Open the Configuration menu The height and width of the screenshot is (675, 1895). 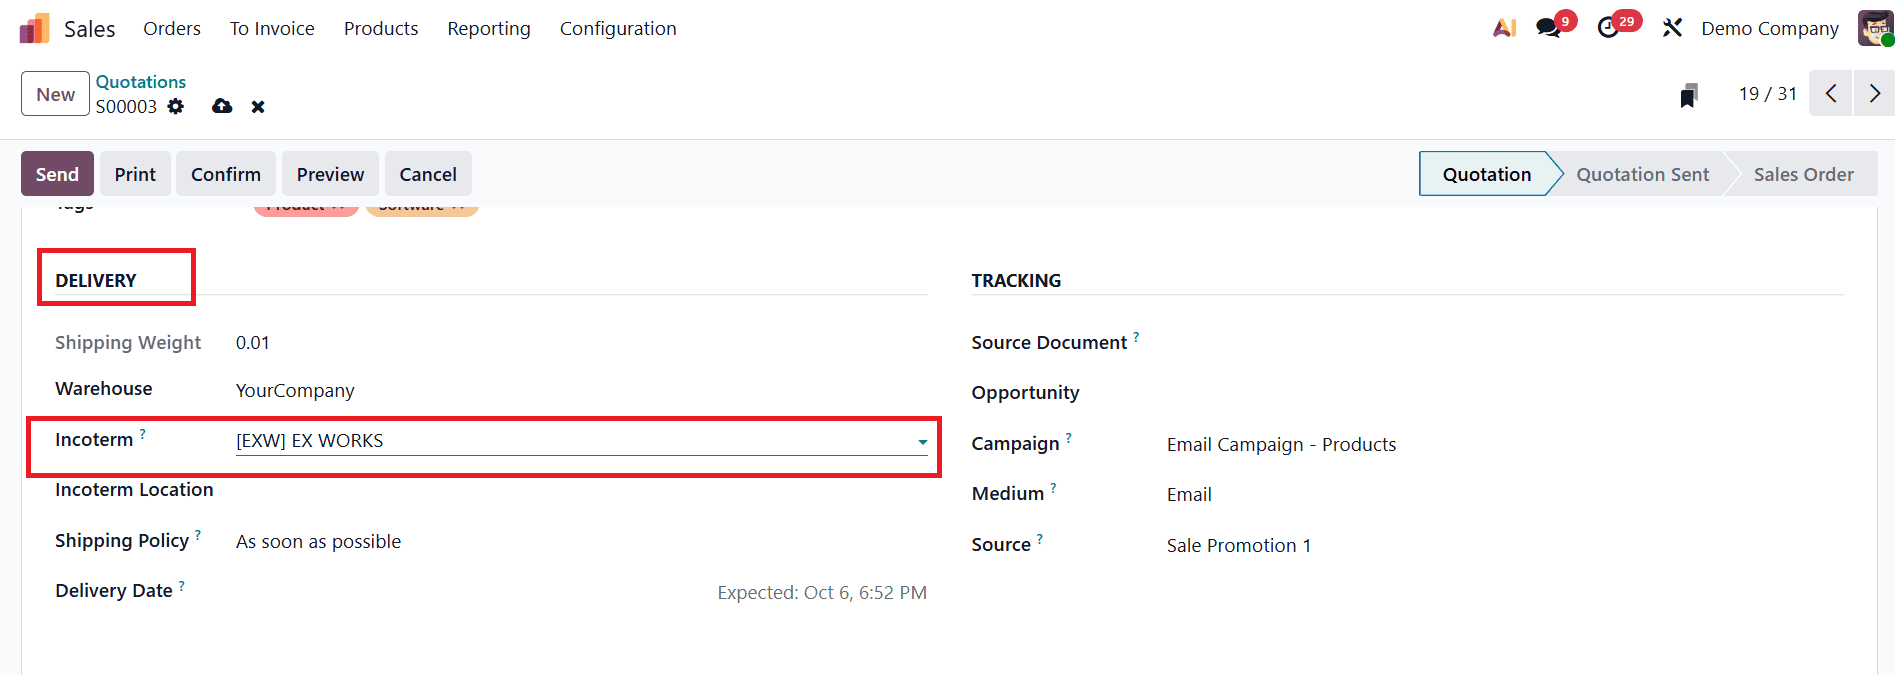(617, 28)
